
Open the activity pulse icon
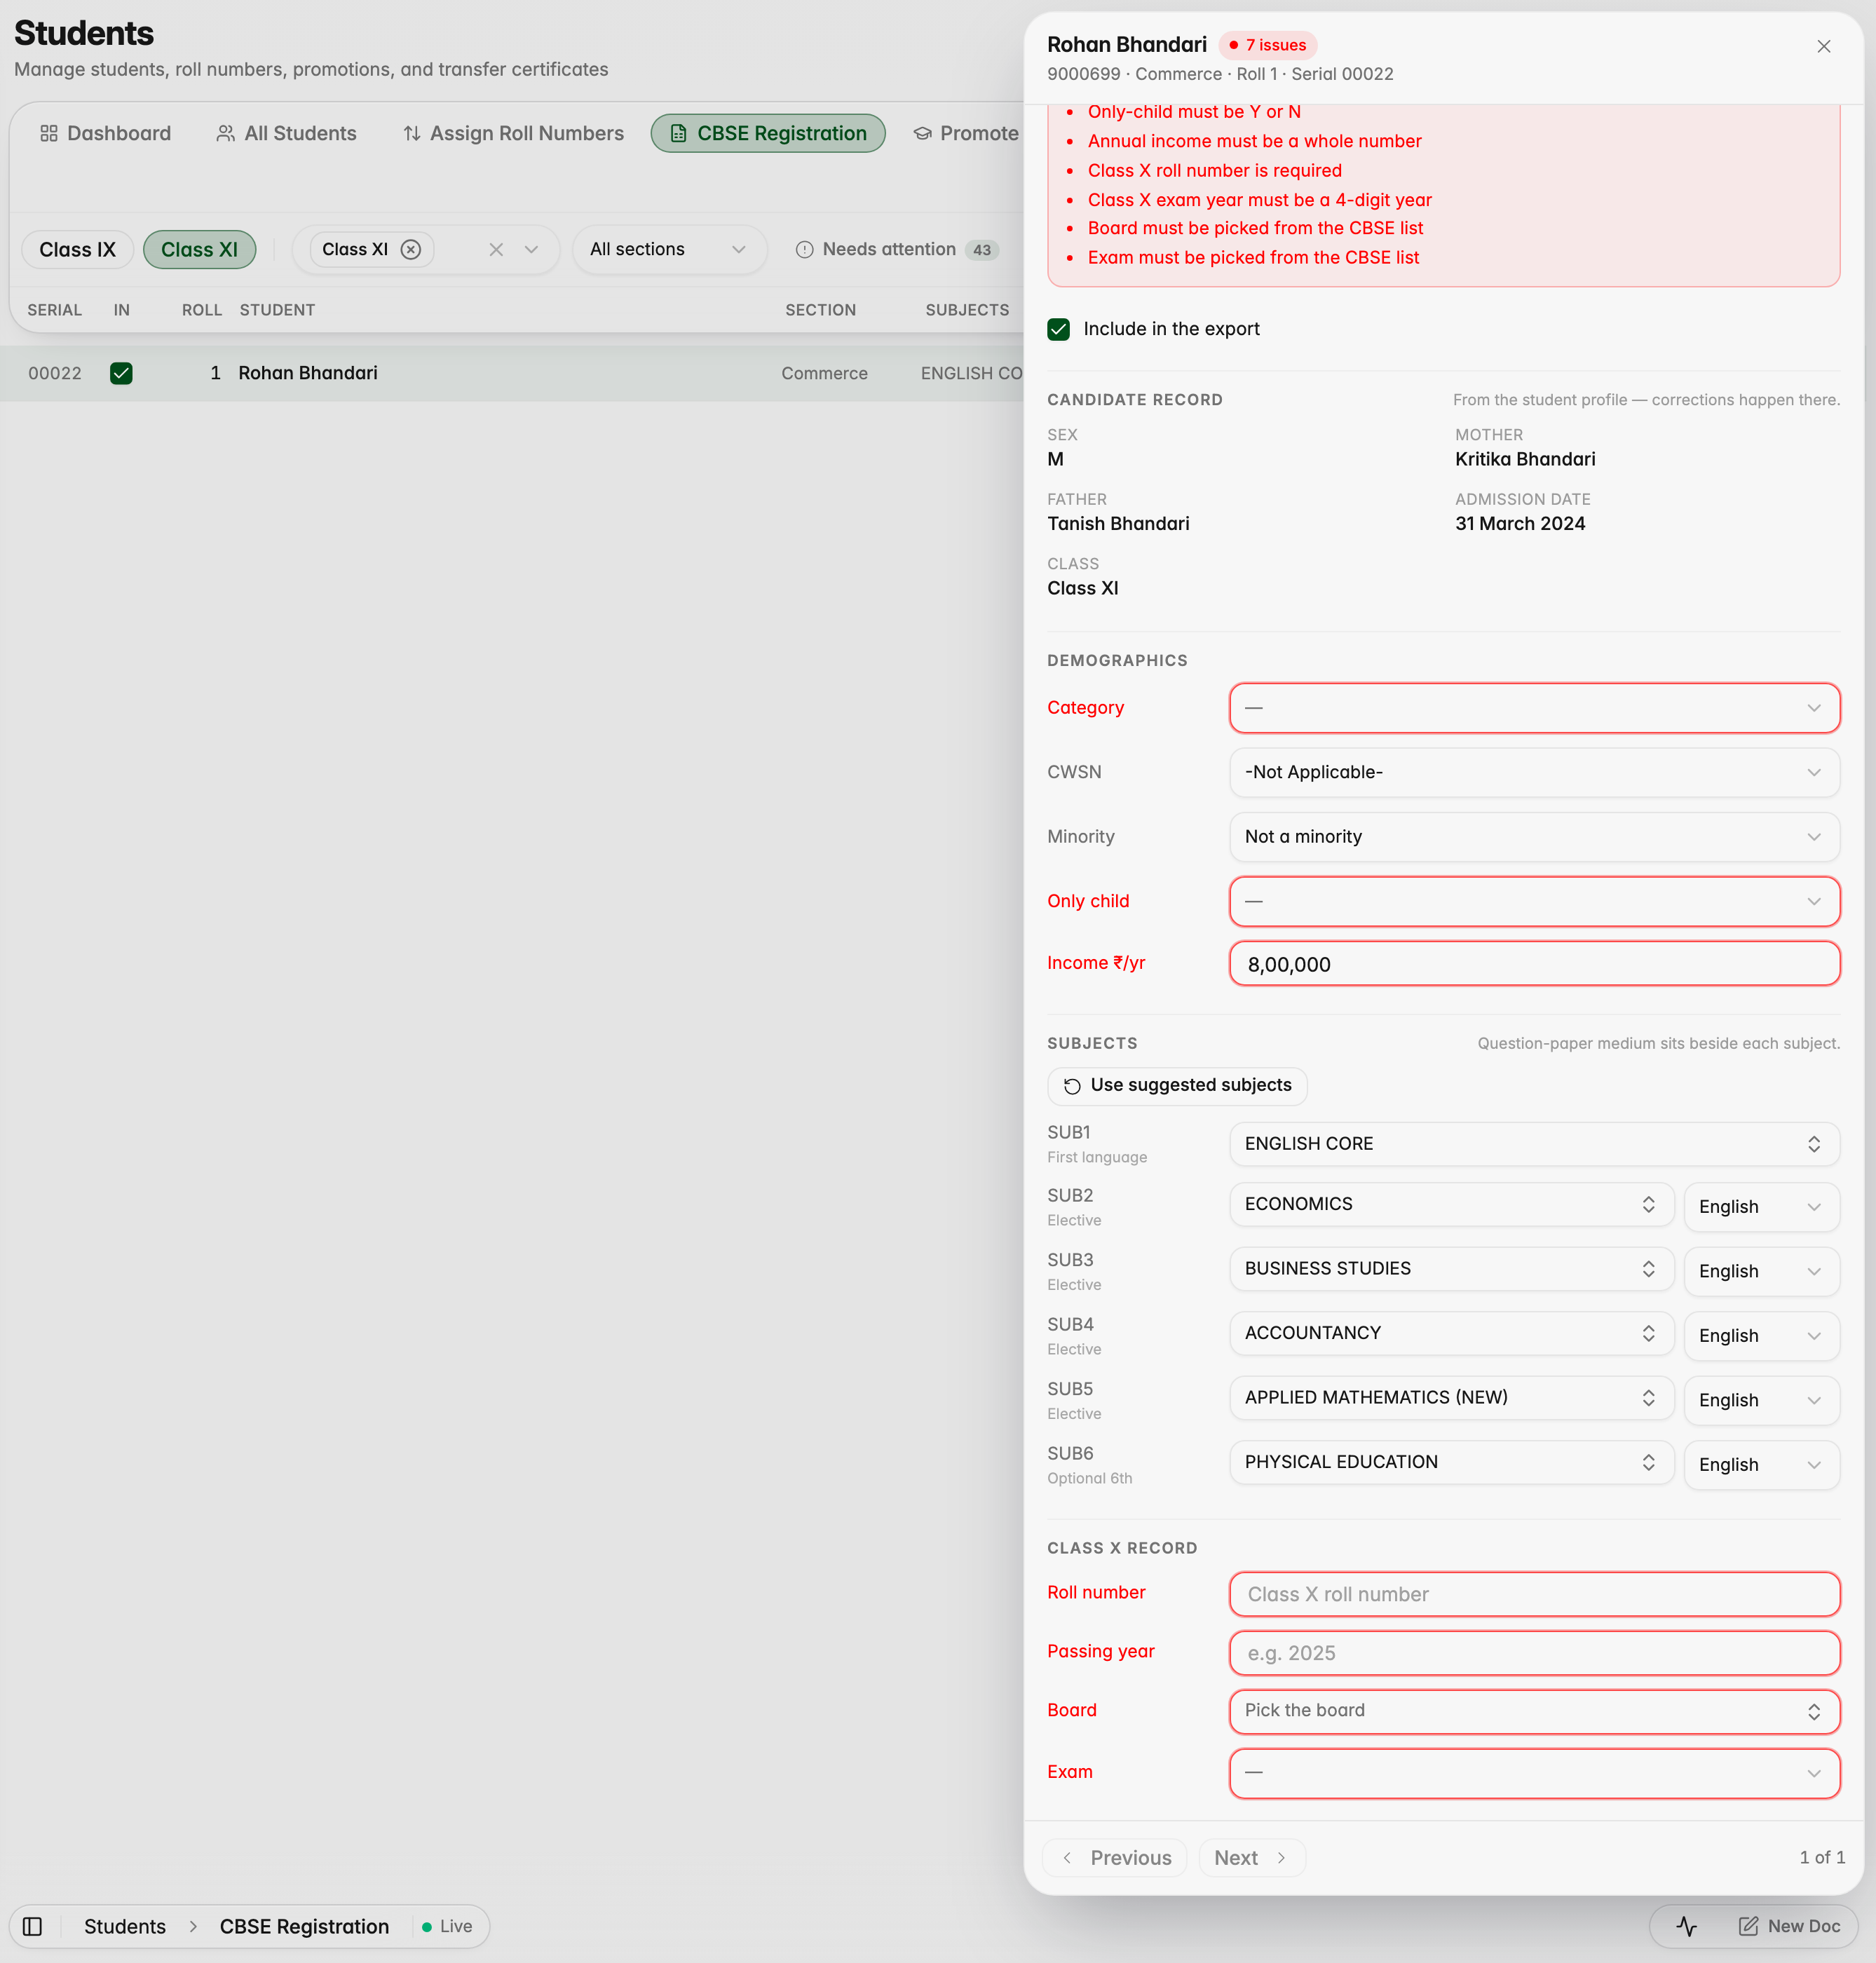click(x=1686, y=1925)
